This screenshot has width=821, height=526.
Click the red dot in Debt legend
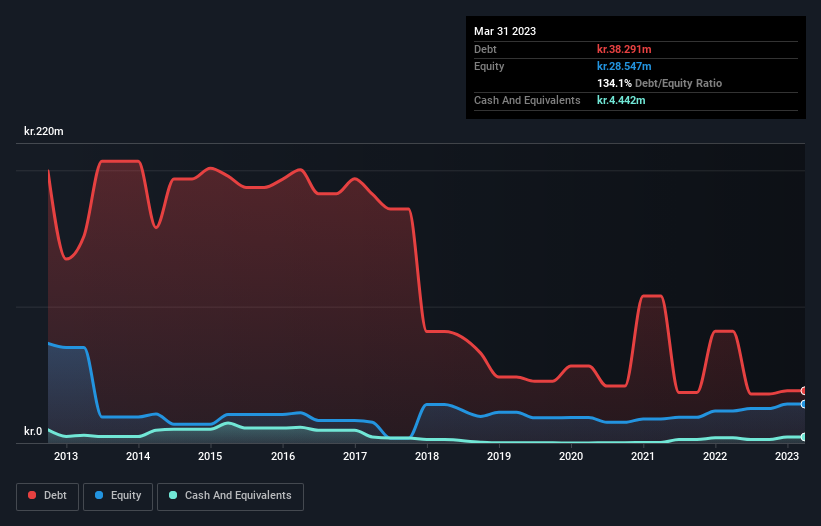[32, 495]
